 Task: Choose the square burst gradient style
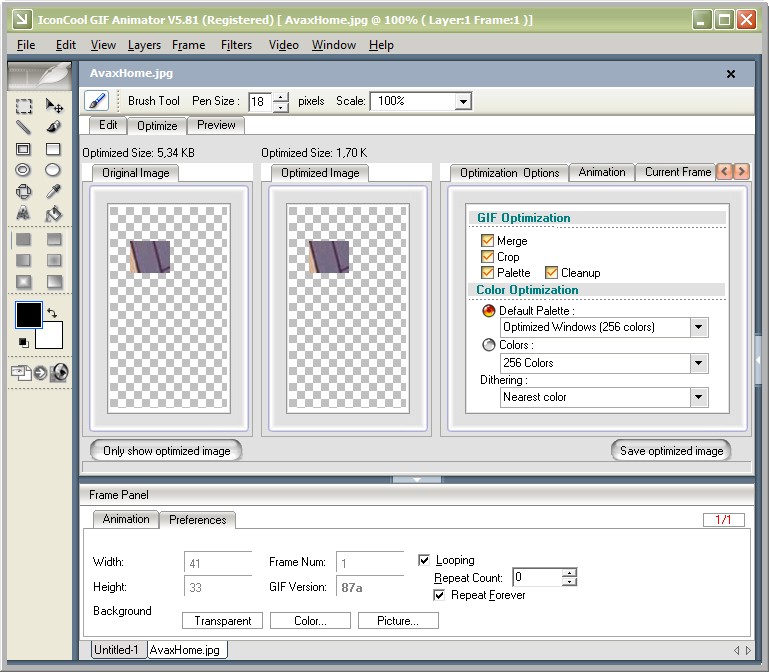pyautogui.click(x=24, y=282)
